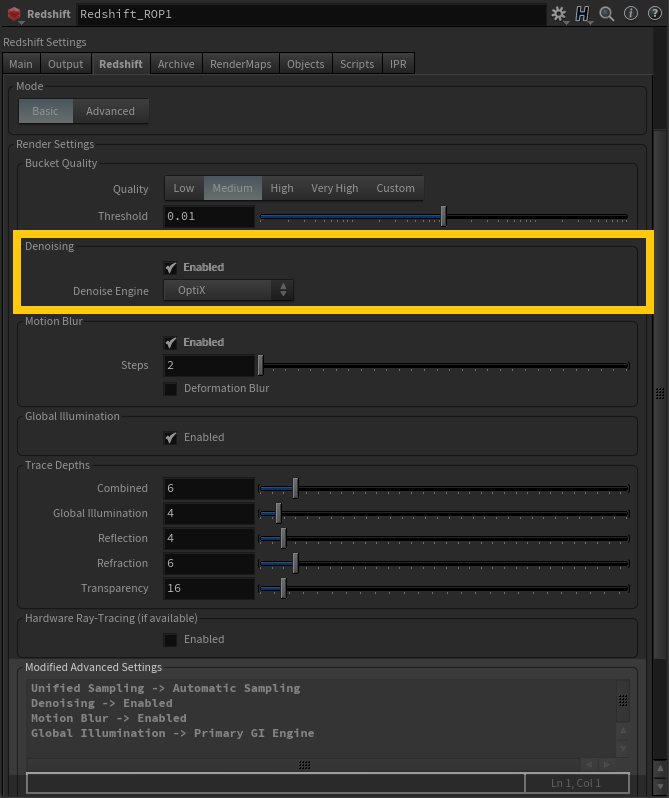
Task: Select the Output tab
Action: pyautogui.click(x=66, y=64)
